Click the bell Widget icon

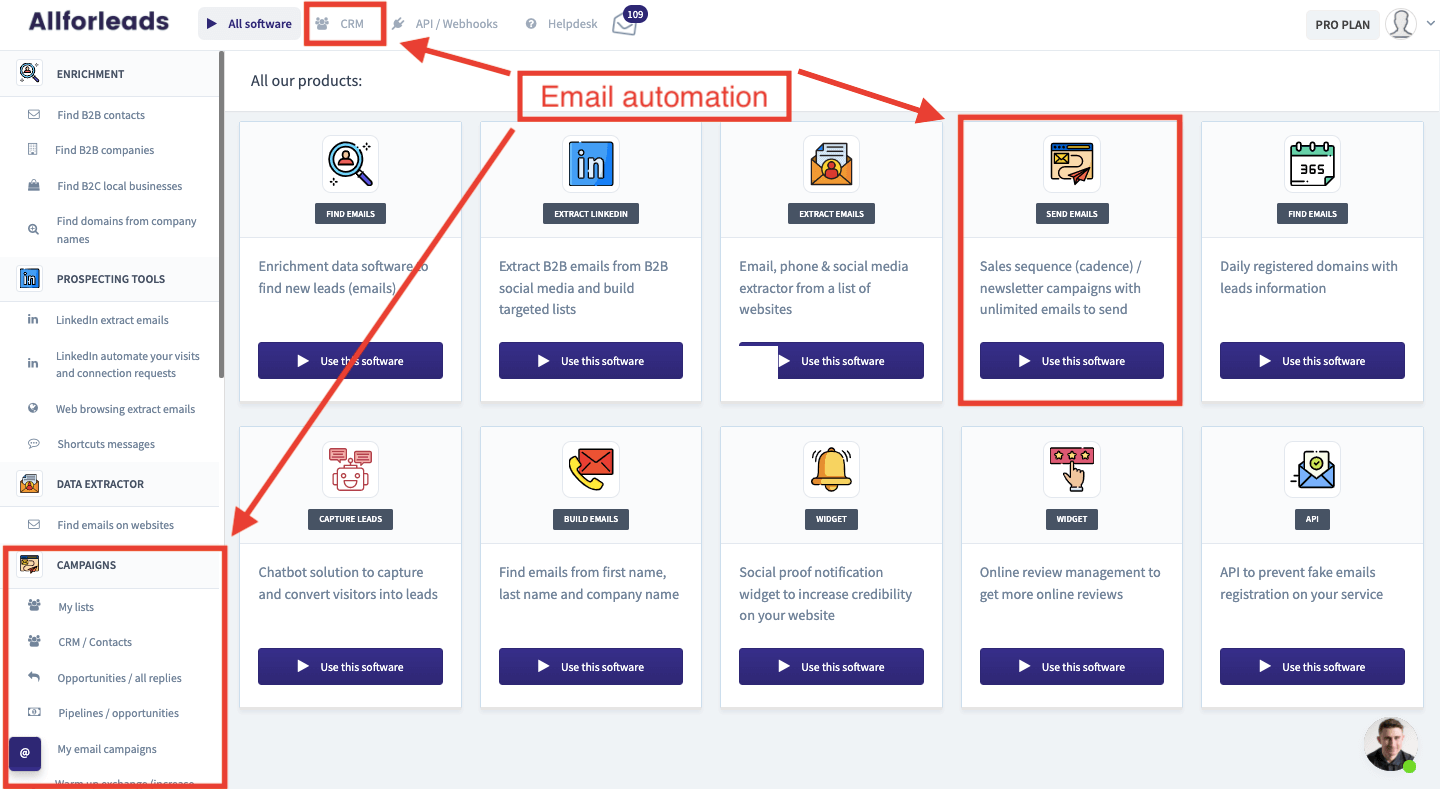[831, 469]
